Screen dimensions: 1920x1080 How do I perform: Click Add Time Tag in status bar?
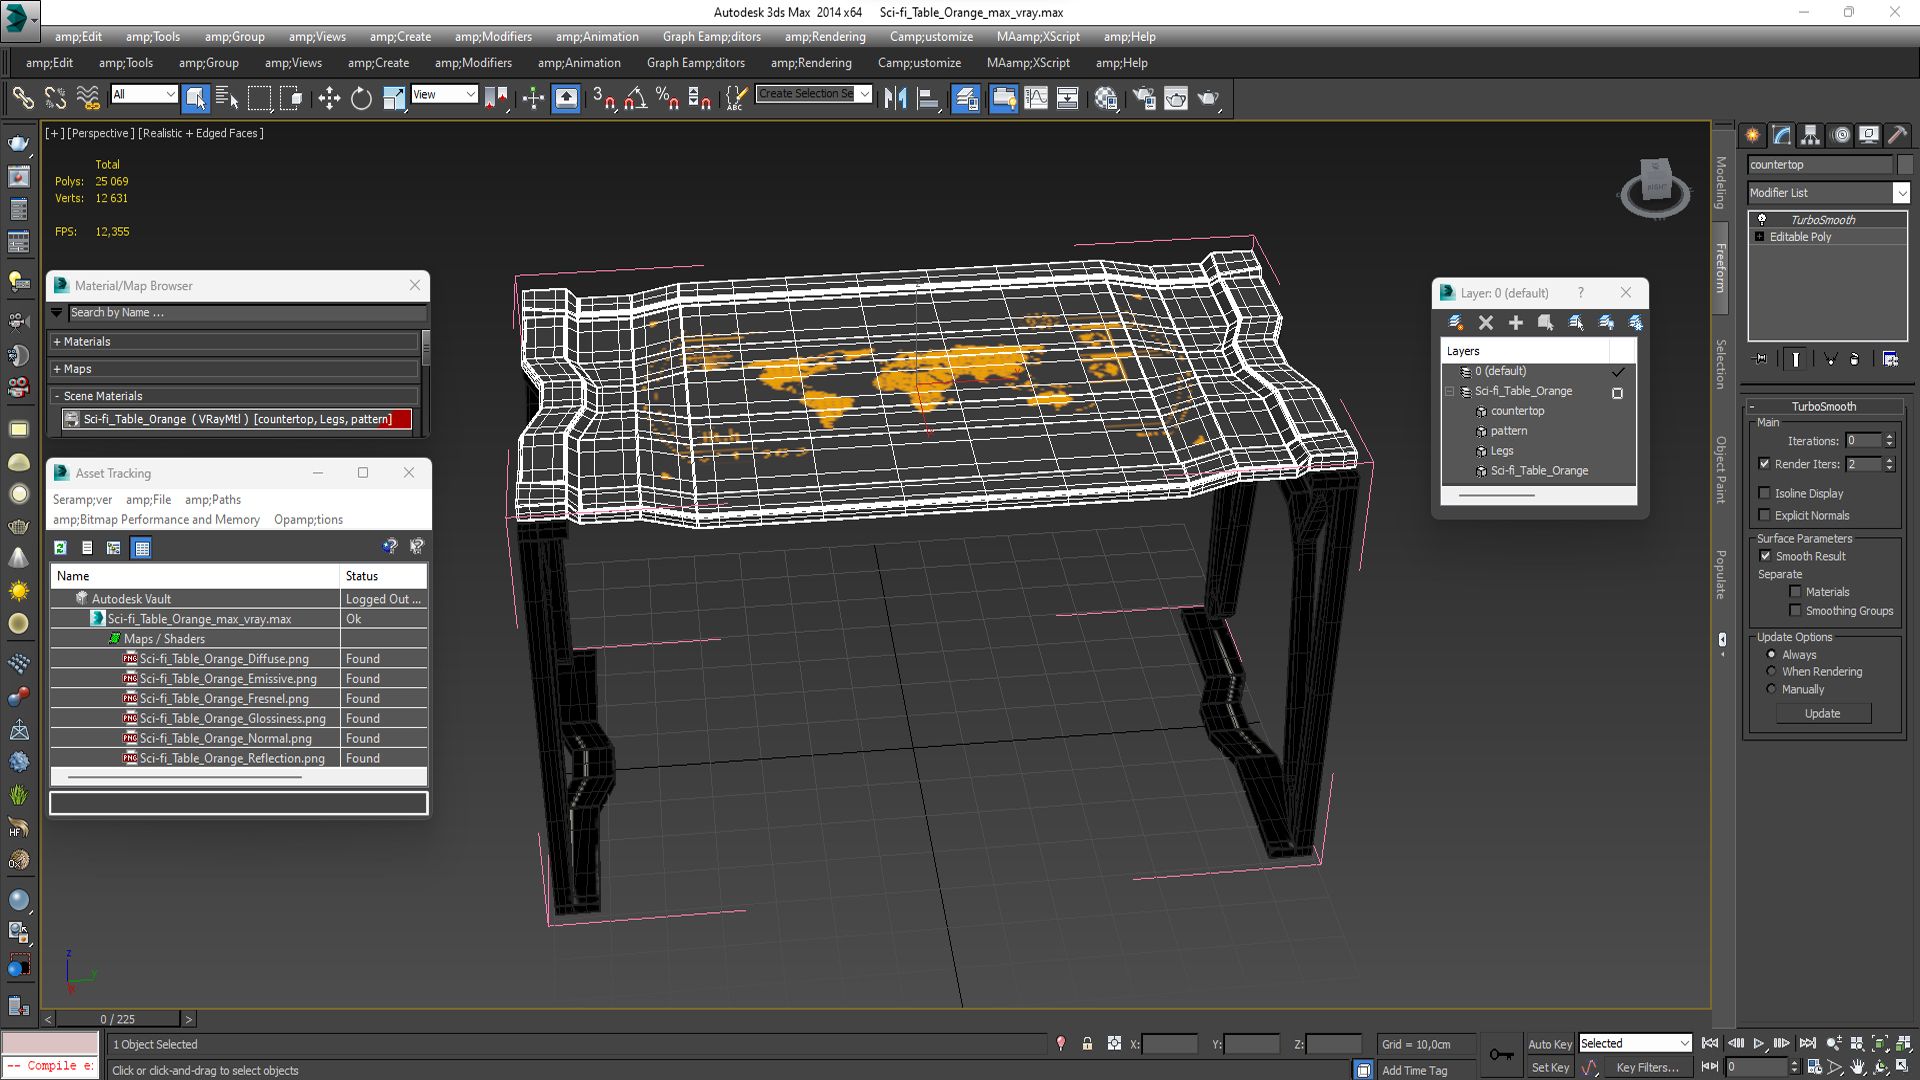1414,1071
